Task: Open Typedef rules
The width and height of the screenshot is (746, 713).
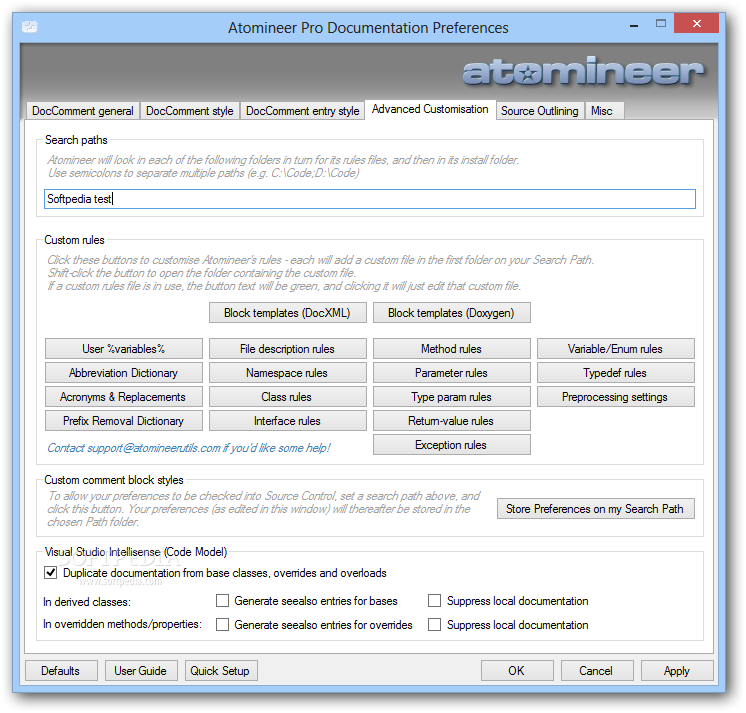Action: coord(616,373)
